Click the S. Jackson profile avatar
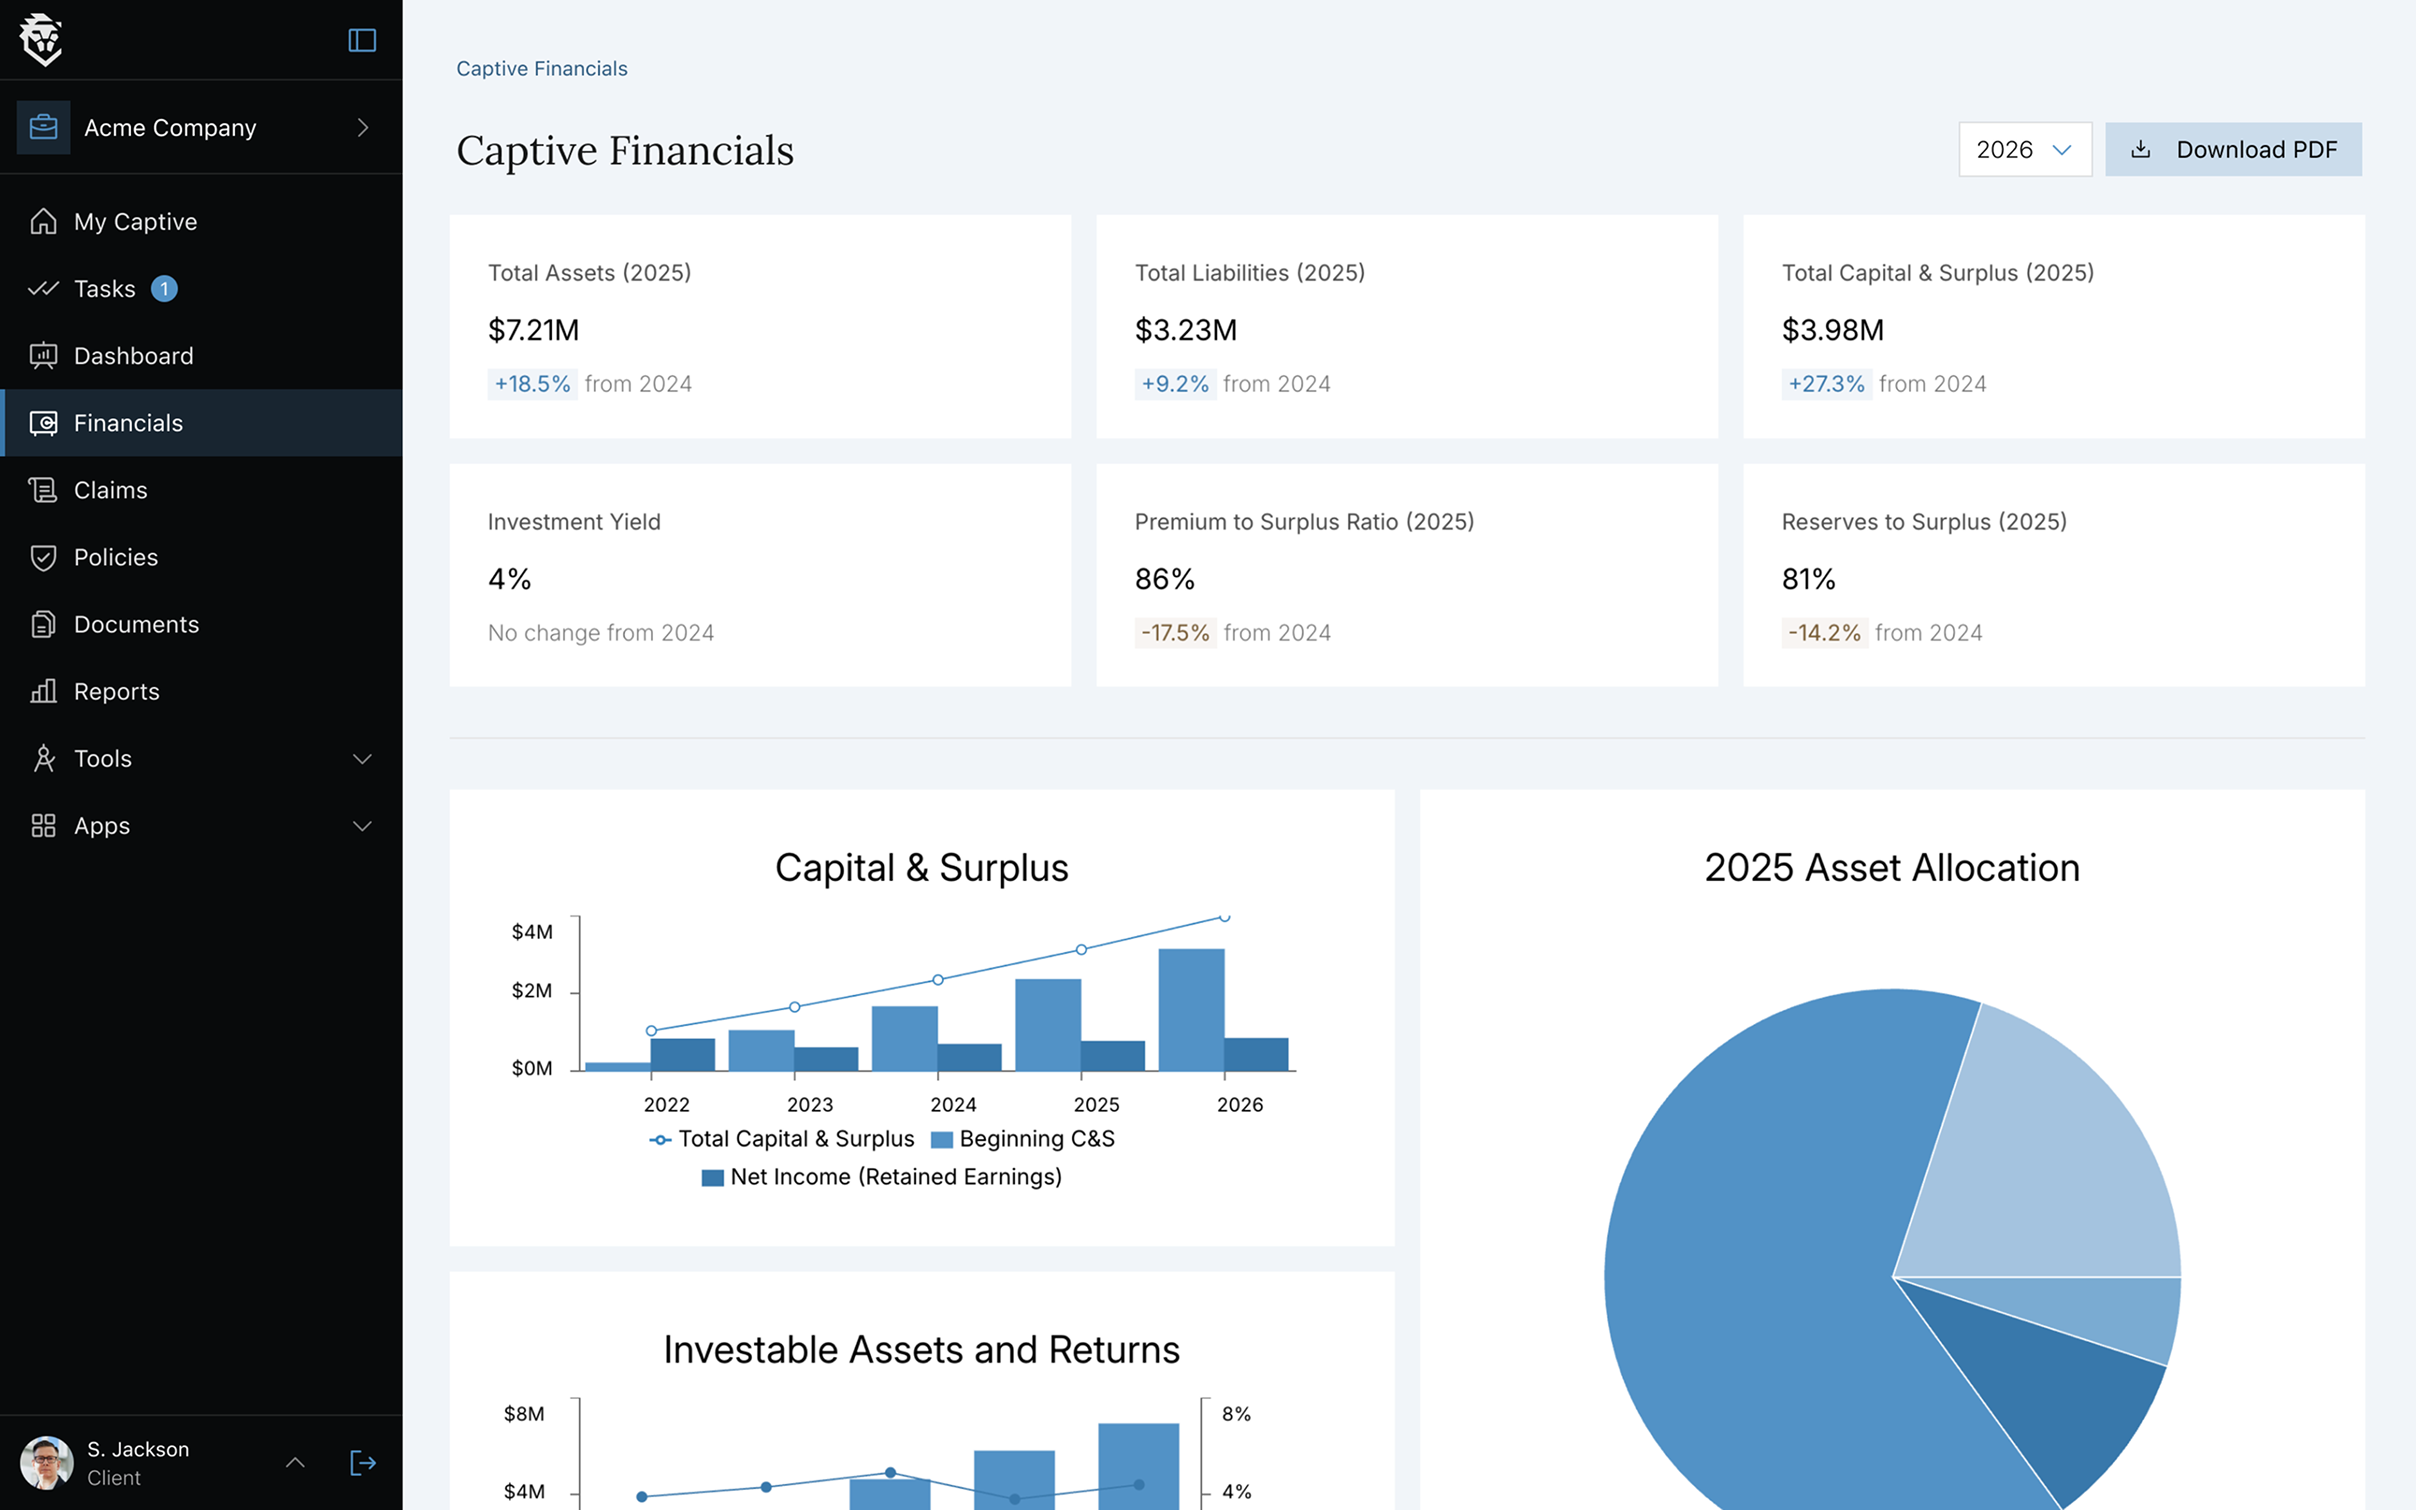Image resolution: width=2416 pixels, height=1510 pixels. pyautogui.click(x=46, y=1463)
